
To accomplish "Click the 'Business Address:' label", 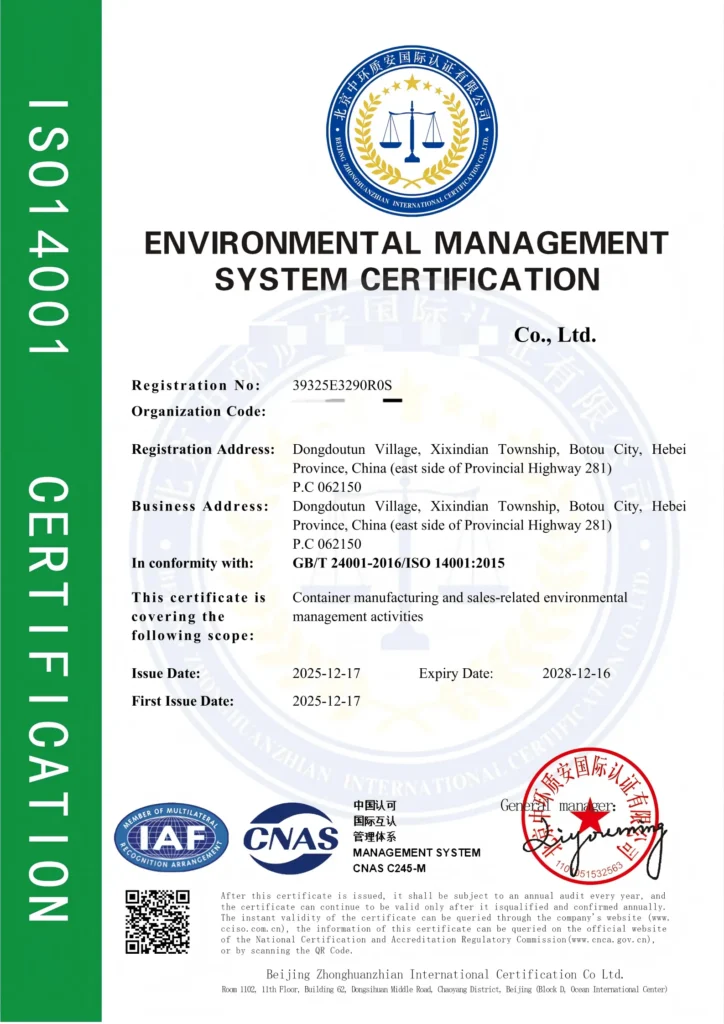I will 200,506.
